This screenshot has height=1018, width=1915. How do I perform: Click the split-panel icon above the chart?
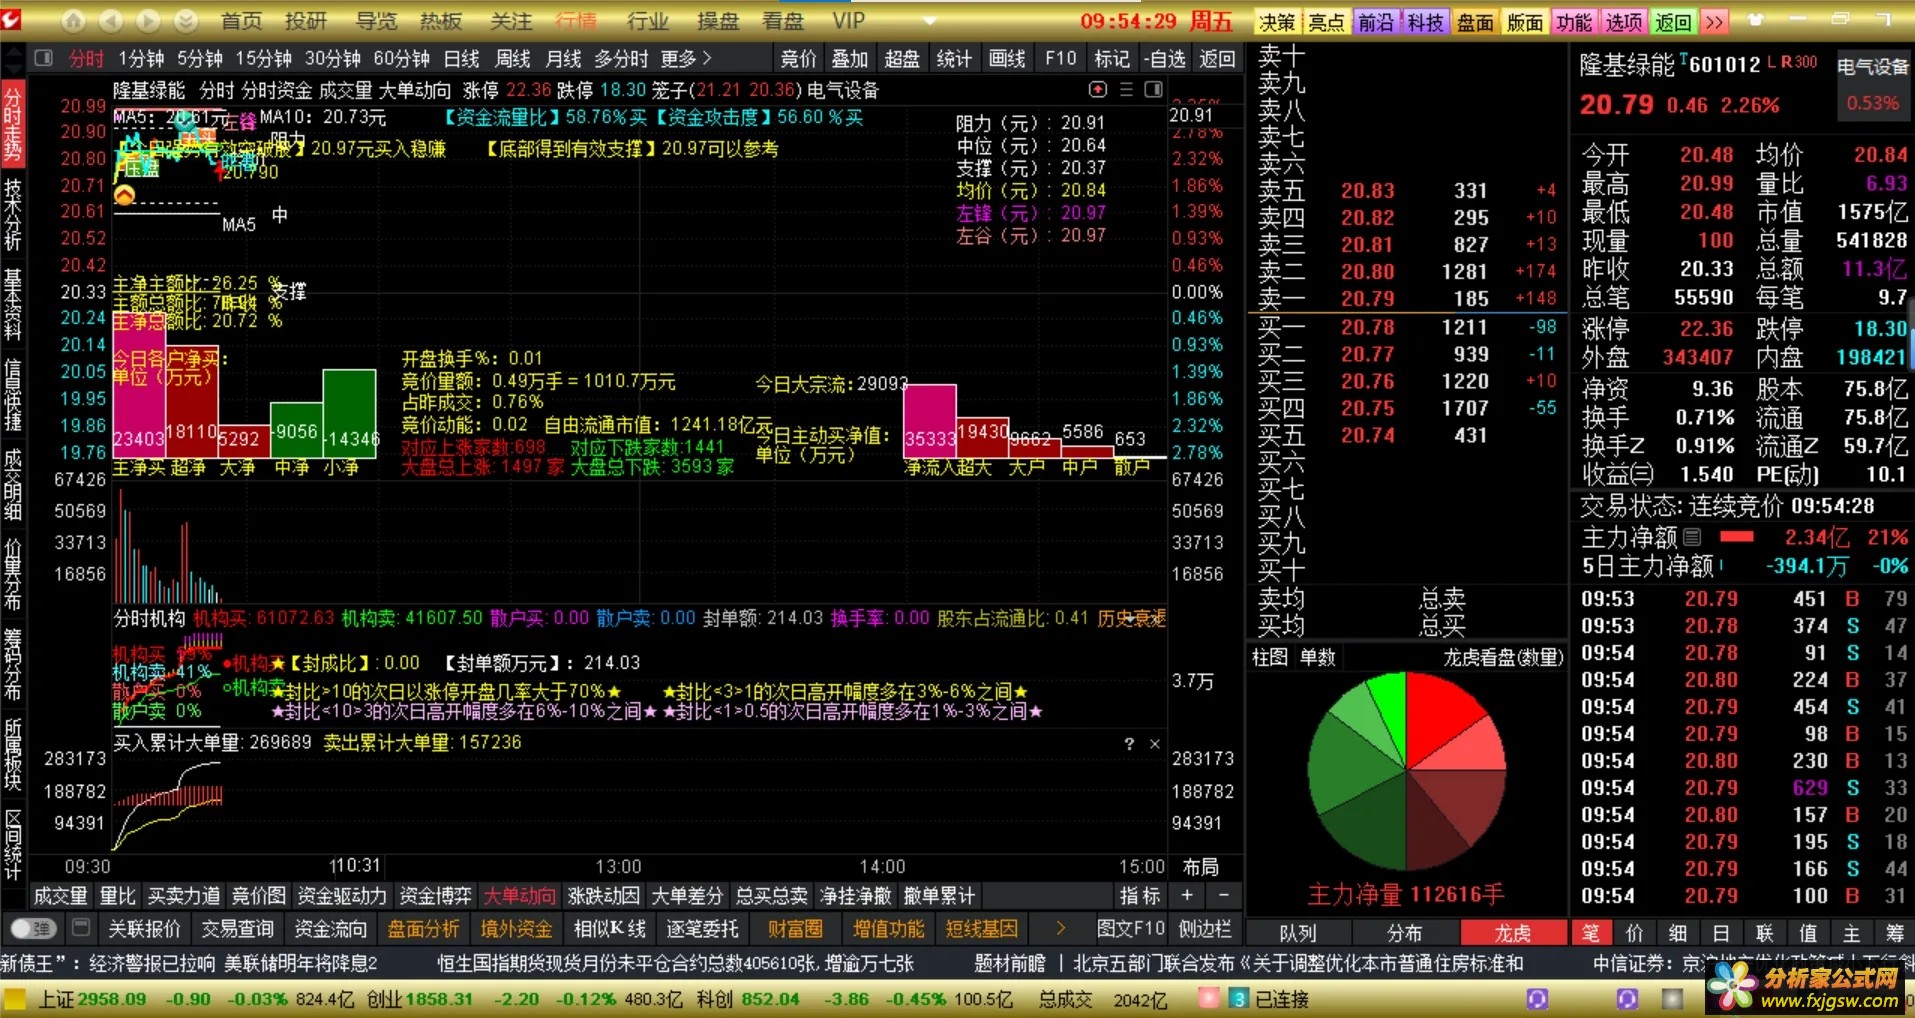[1153, 90]
